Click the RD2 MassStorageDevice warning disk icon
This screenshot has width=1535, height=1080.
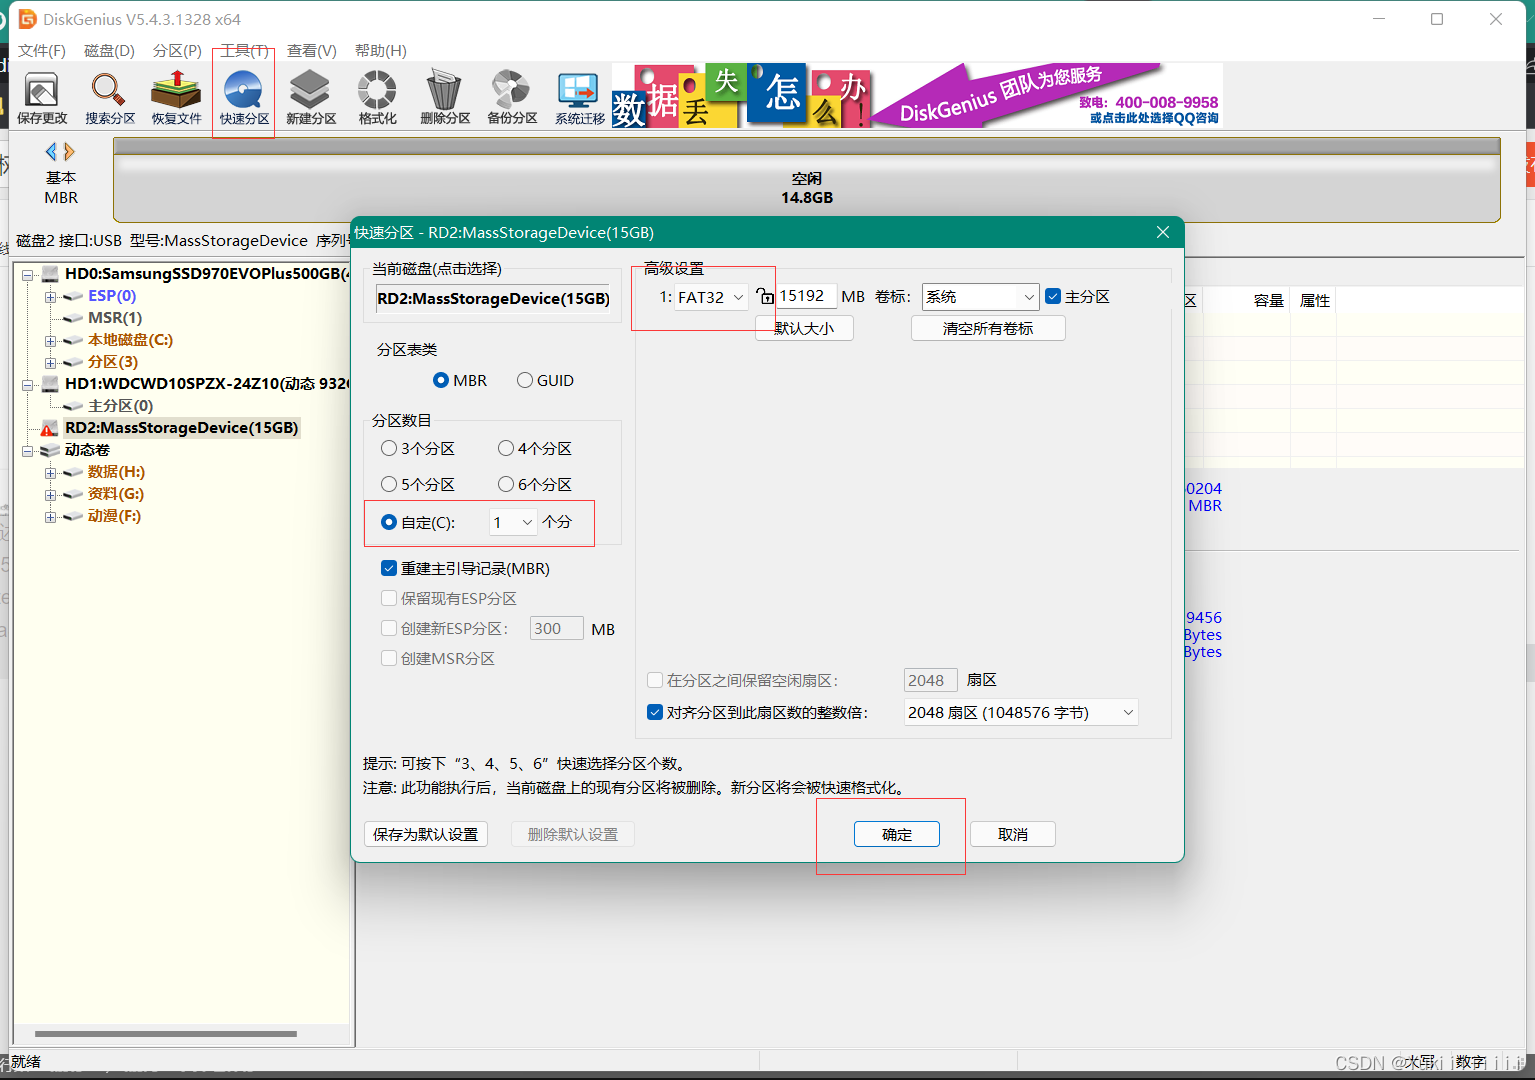click(50, 428)
